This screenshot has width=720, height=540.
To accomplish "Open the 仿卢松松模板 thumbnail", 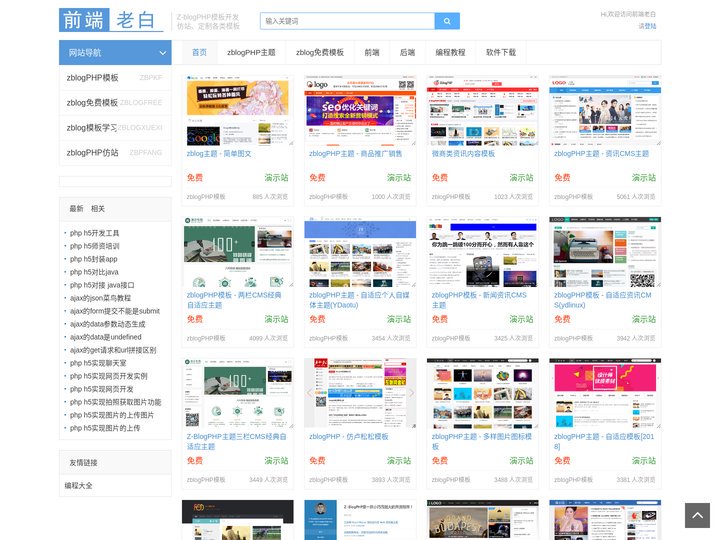I will 360,394.
